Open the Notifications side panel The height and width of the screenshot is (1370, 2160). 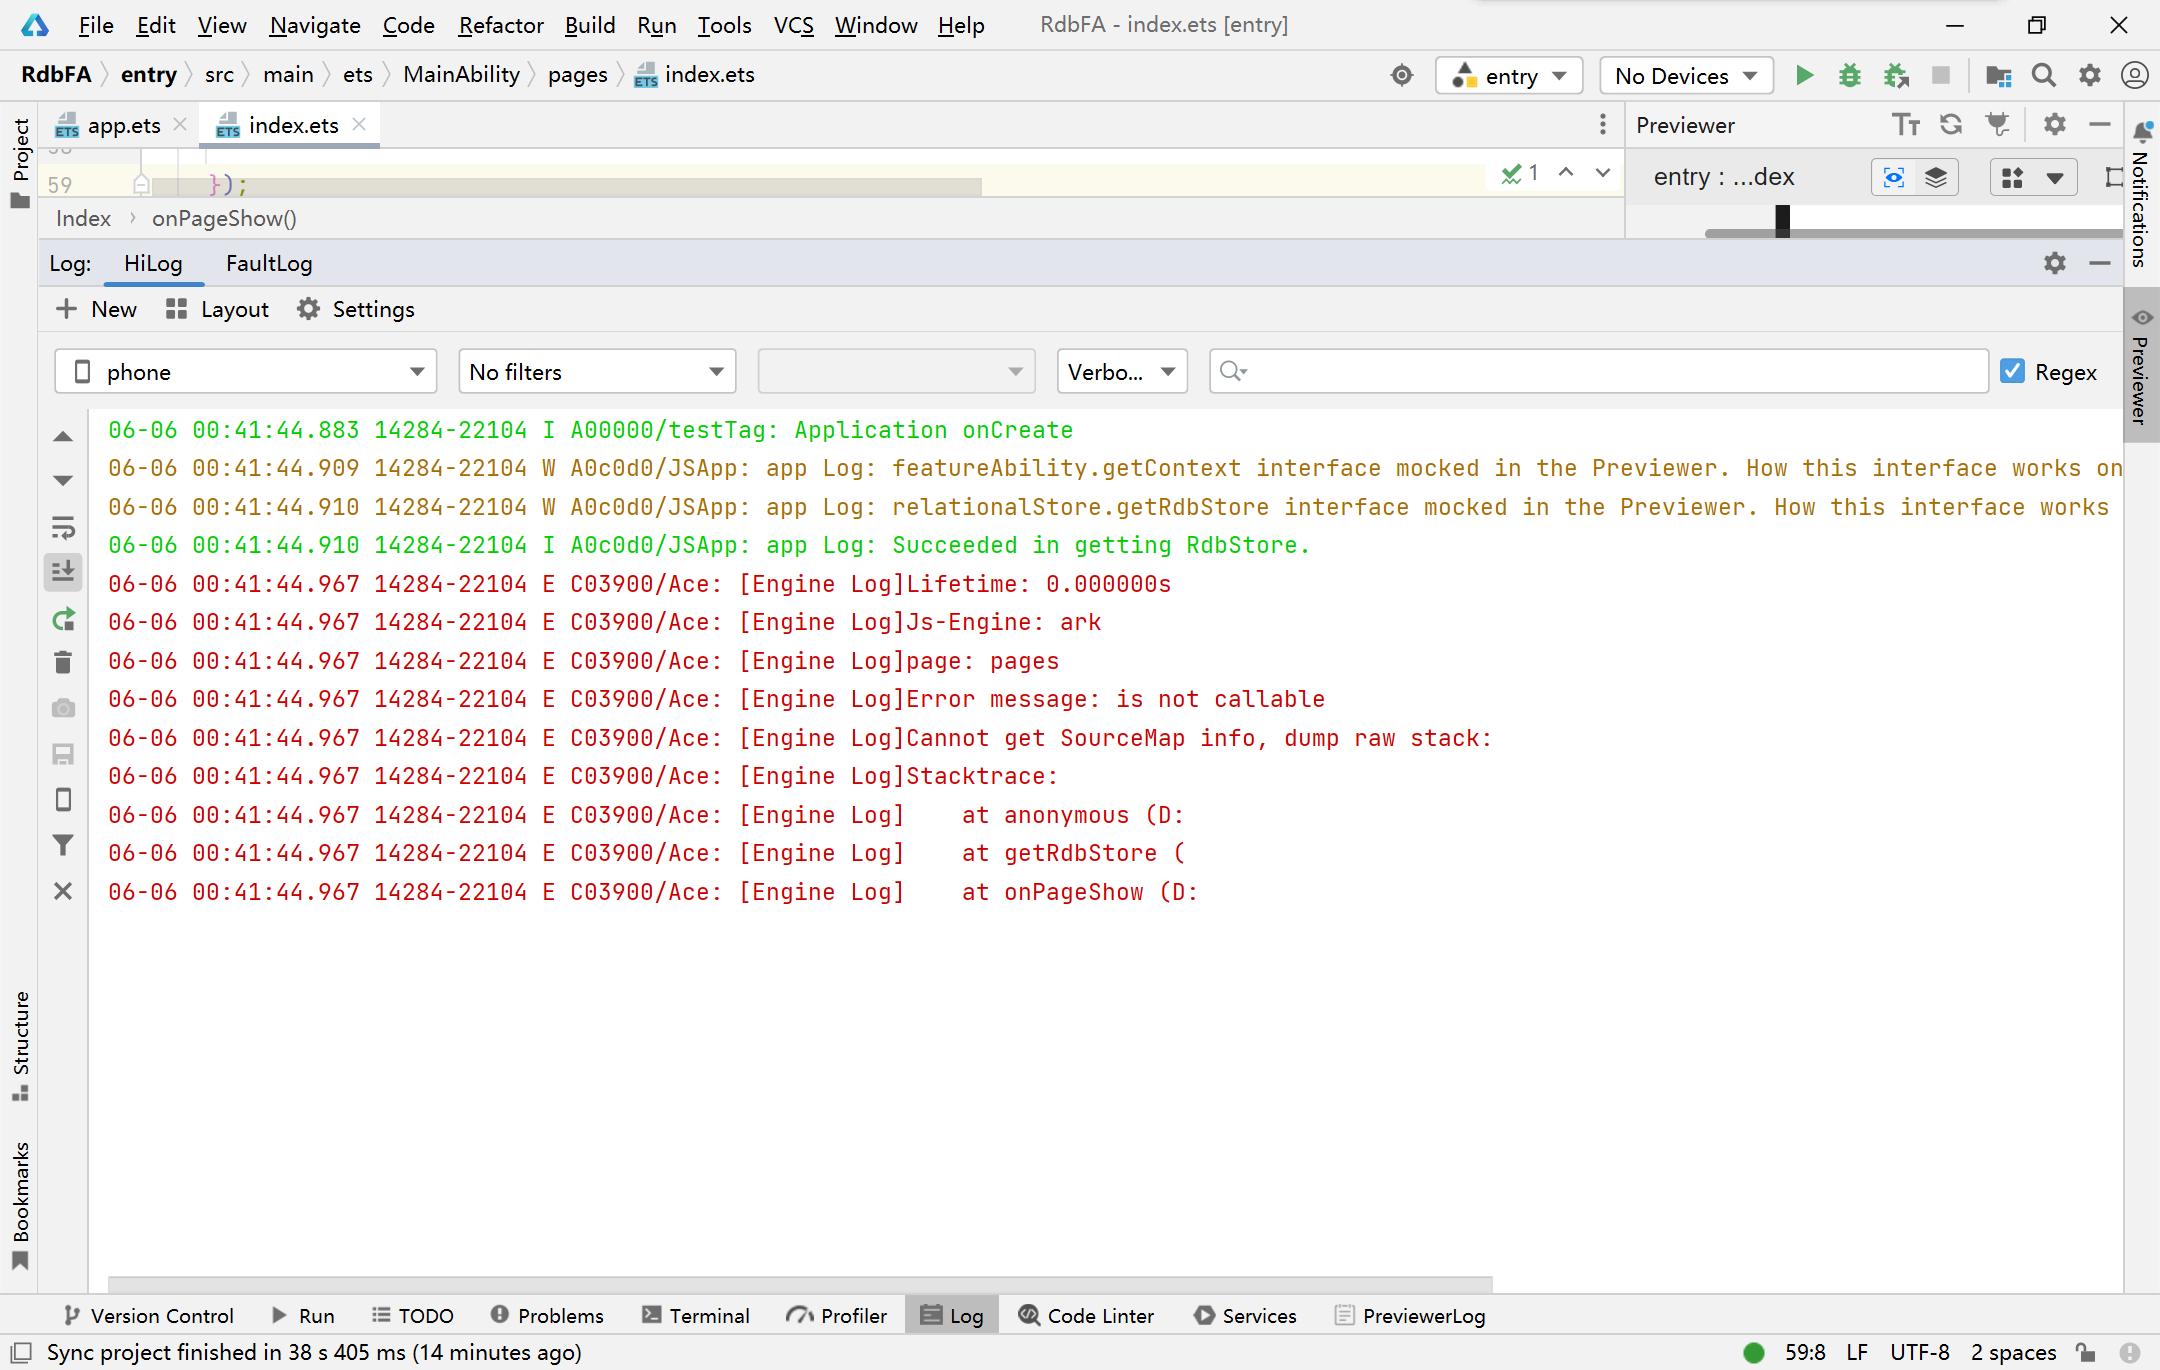pyautogui.click(x=2140, y=194)
